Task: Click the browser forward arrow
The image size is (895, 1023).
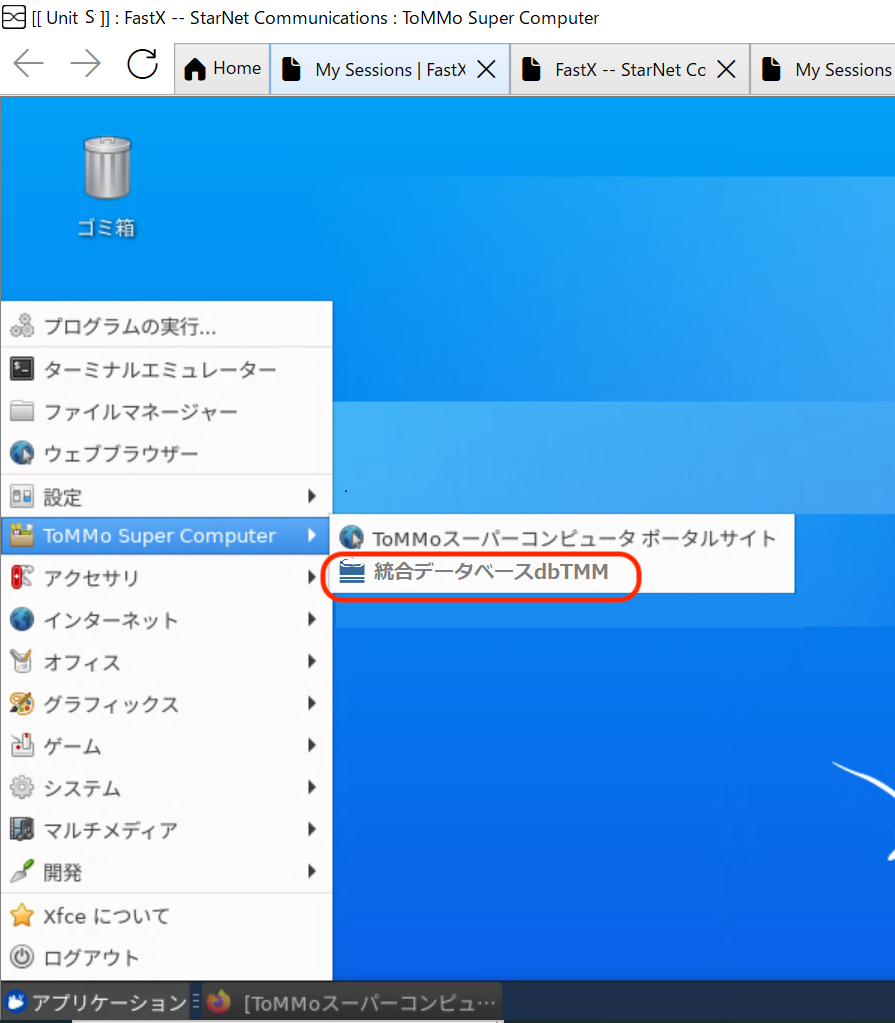Action: 85,64
